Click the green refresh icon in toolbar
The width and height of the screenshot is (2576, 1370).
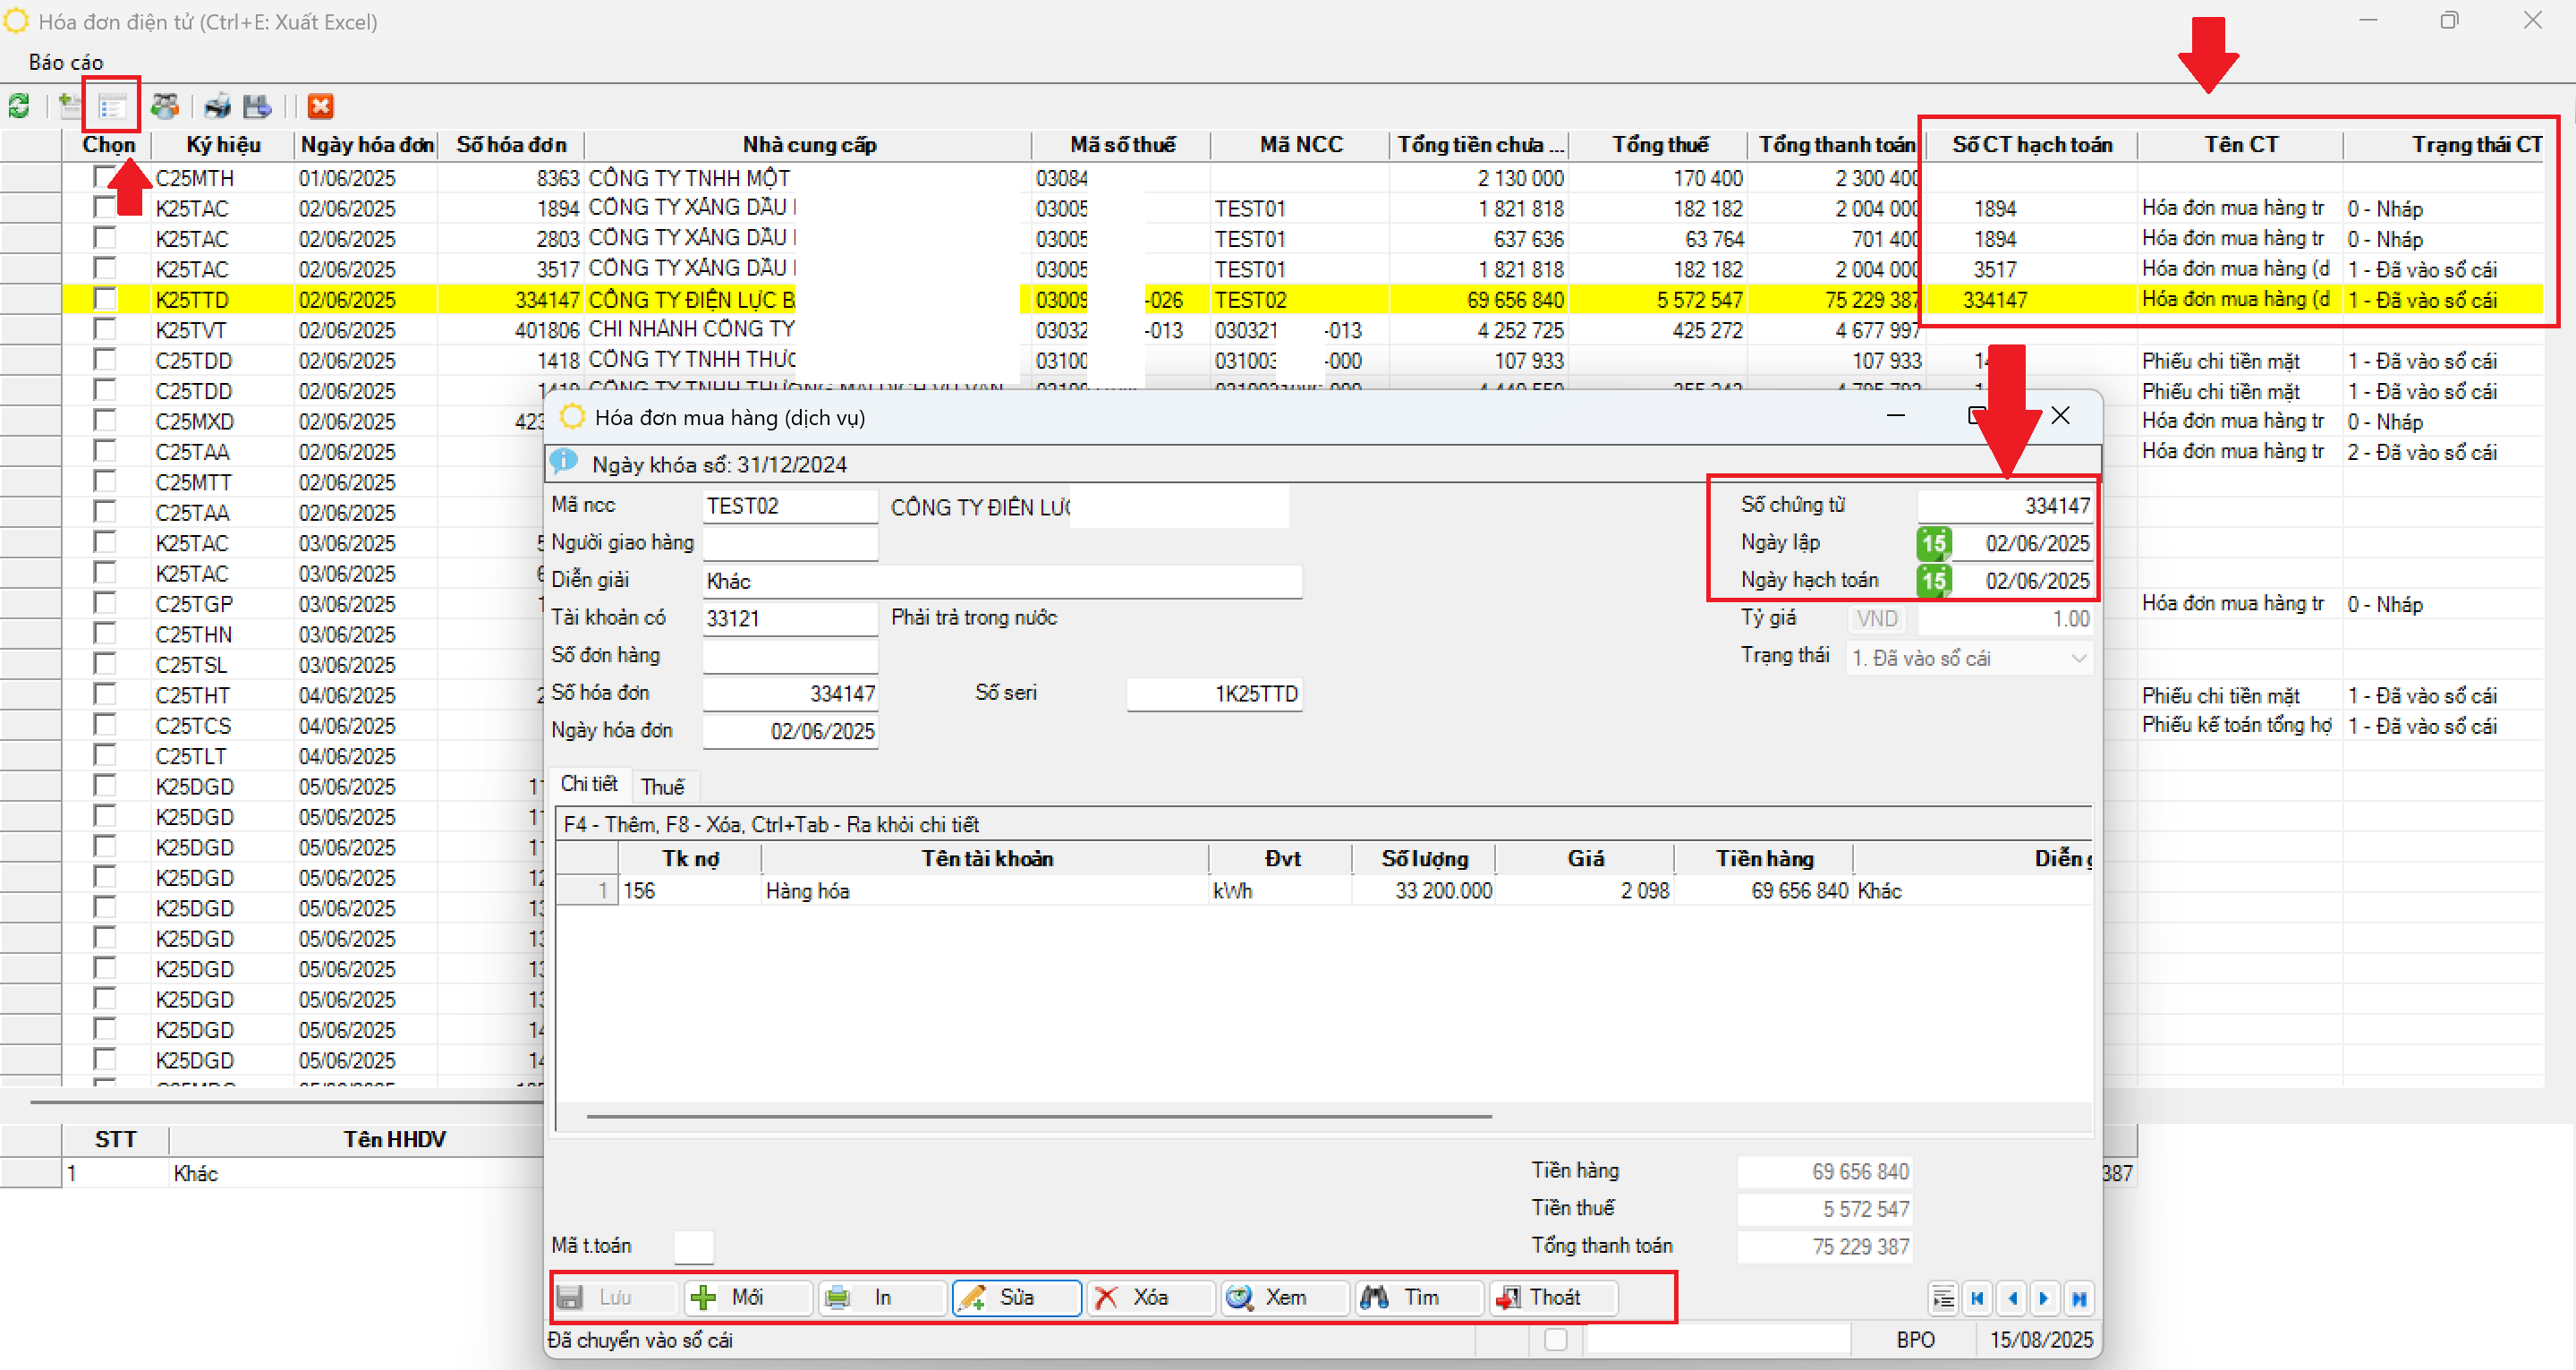click(x=19, y=106)
